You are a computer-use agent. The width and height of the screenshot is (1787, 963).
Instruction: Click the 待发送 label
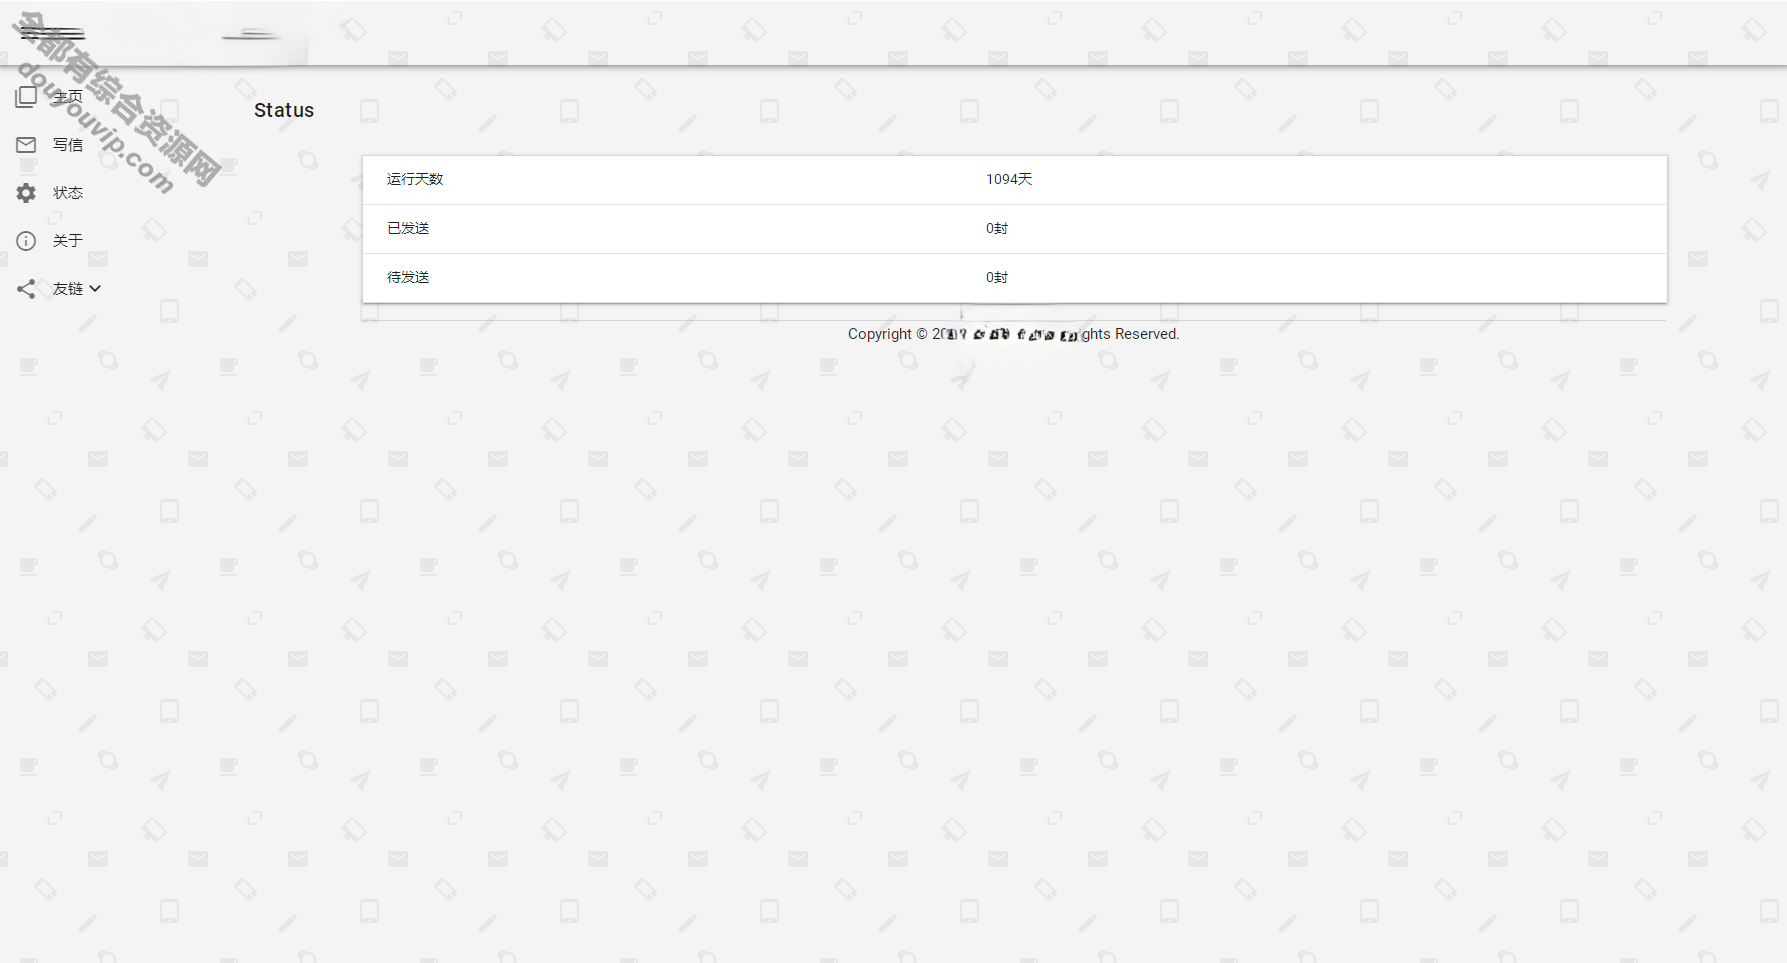[x=408, y=277]
